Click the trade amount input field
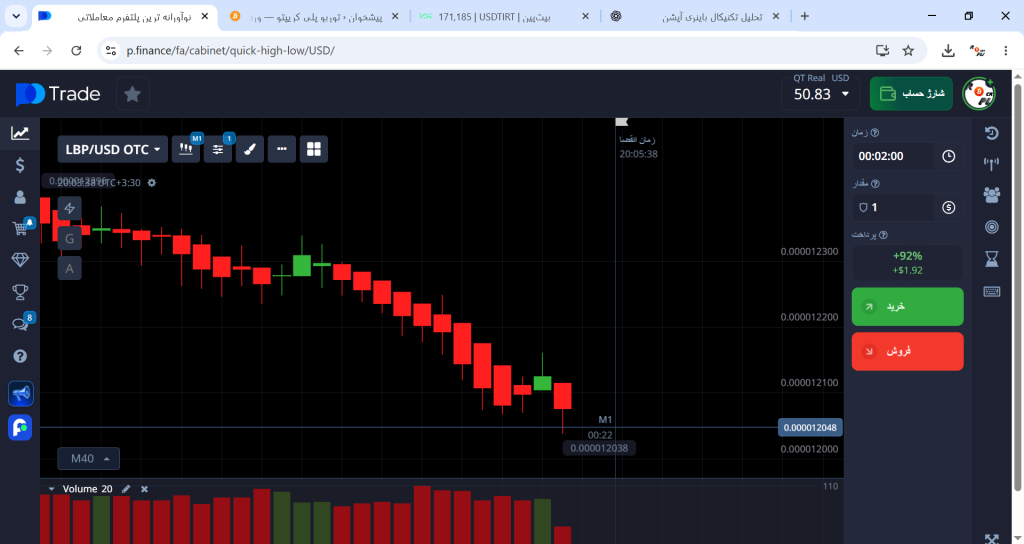The image size is (1024, 544). coord(893,208)
